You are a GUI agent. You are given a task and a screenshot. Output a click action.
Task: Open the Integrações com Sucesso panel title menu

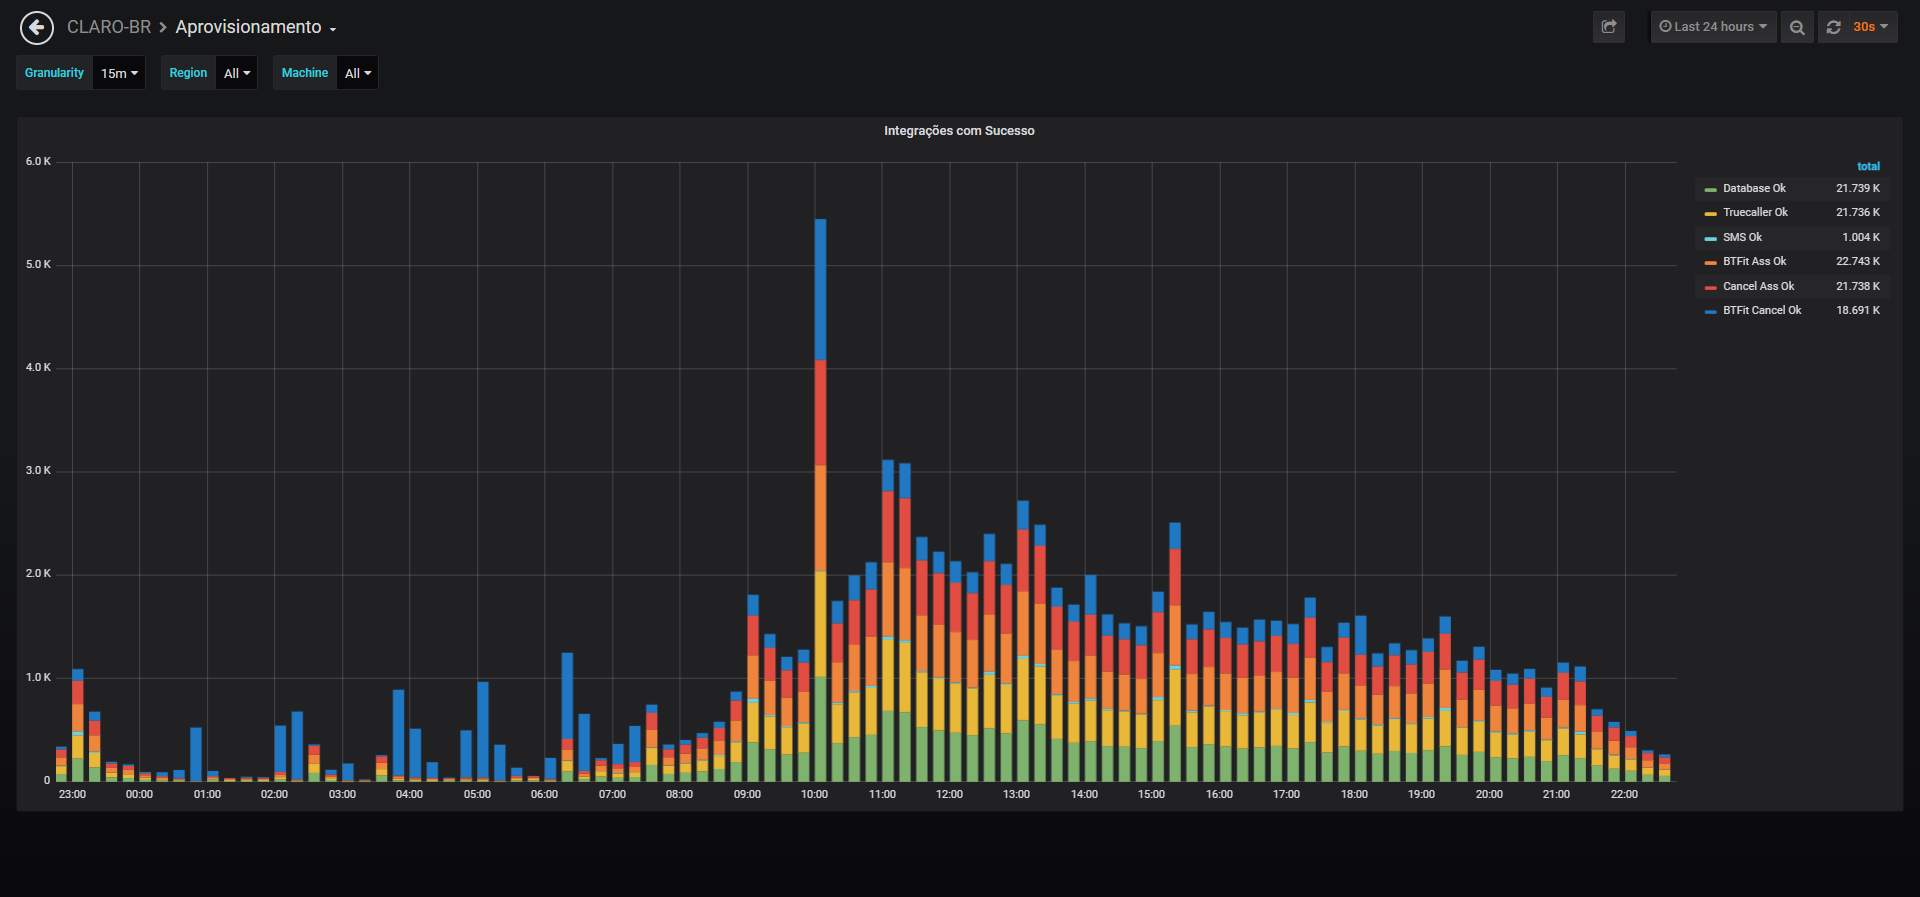click(x=959, y=131)
